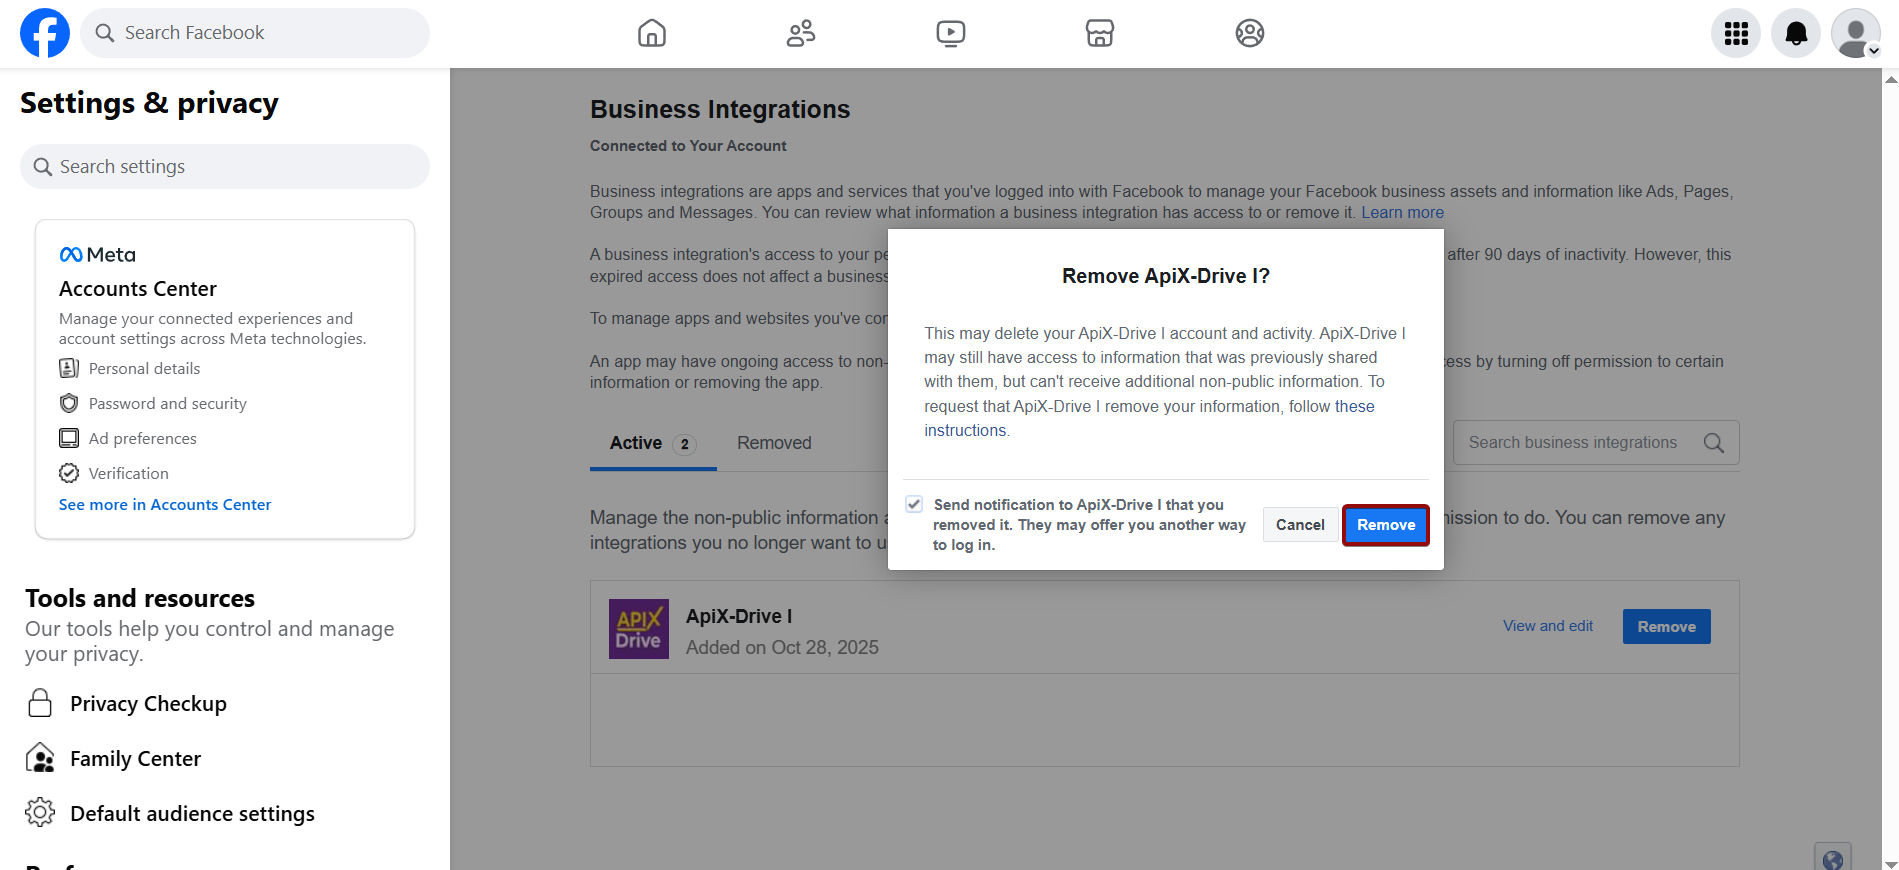Screen dimensions: 1899x870
Task: Open the Marketplace icon
Action: point(1100,33)
